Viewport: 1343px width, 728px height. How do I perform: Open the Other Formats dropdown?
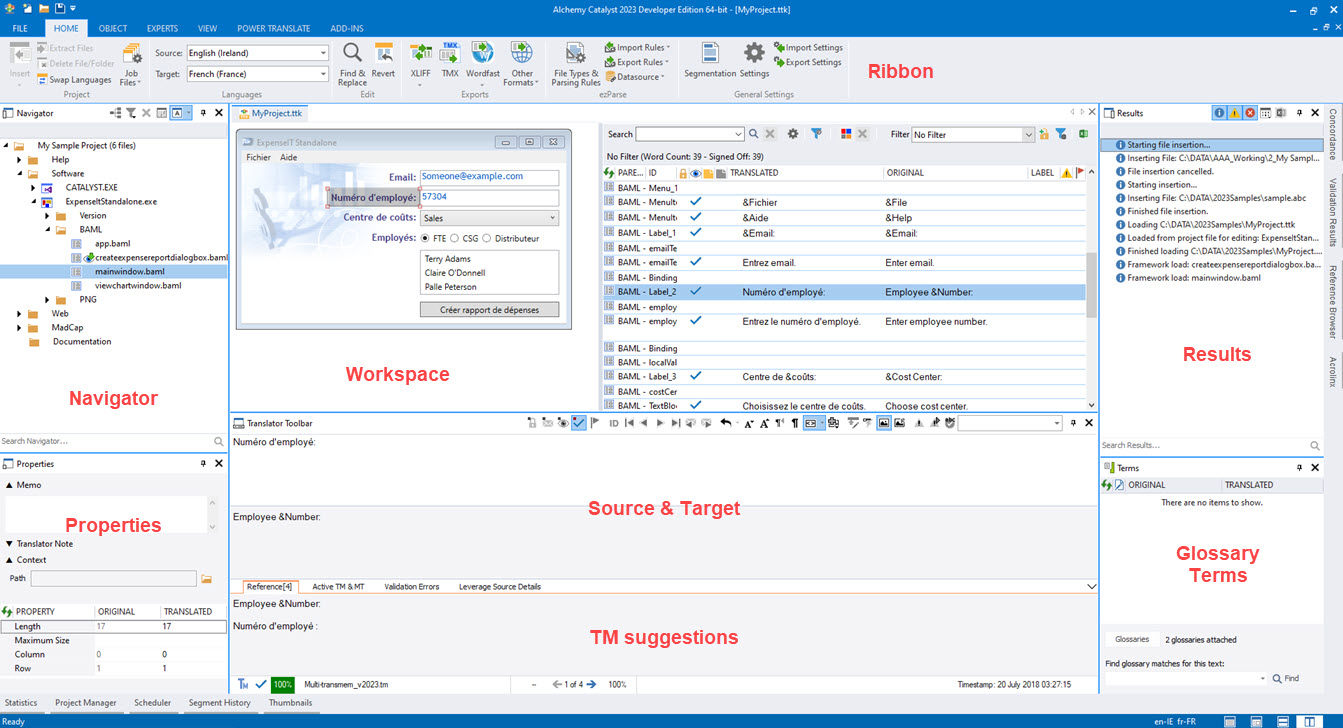tap(520, 63)
